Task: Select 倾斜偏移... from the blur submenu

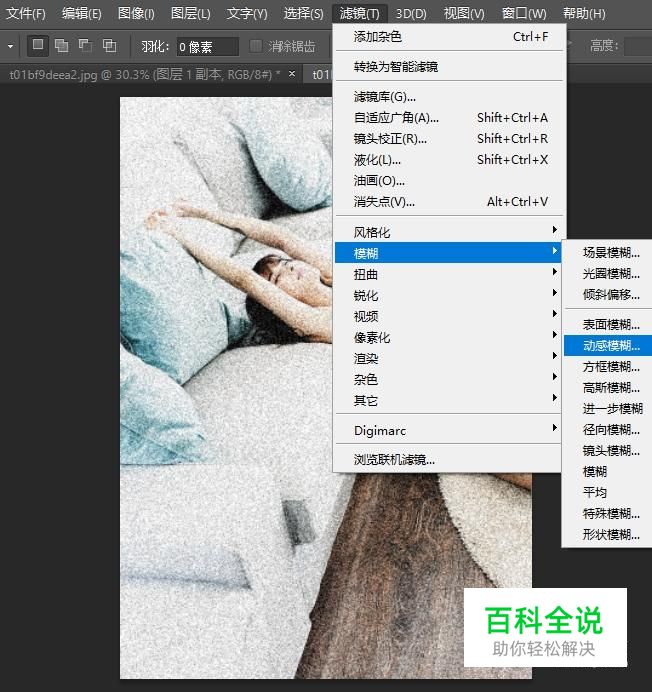Action: (608, 294)
